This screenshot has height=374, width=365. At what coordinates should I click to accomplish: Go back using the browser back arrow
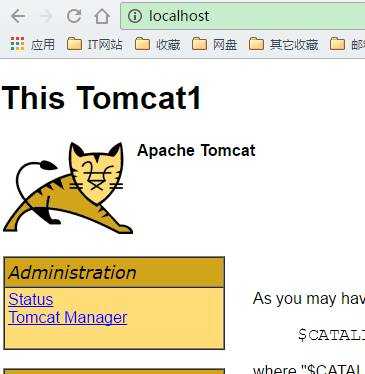tap(18, 16)
